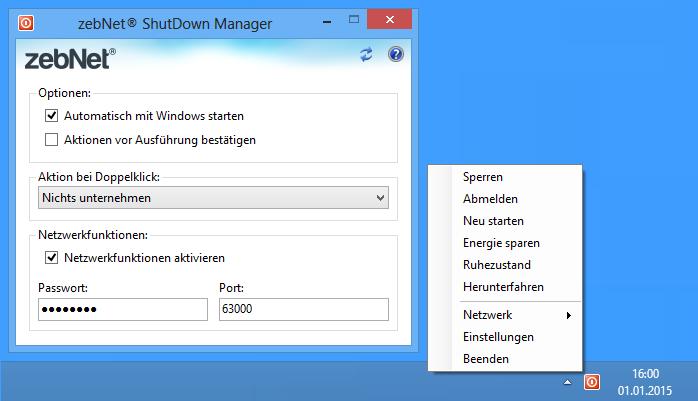Enable Aktionen vor Ausführung bestätigen checkbox
The width and height of the screenshot is (698, 401).
(51, 140)
